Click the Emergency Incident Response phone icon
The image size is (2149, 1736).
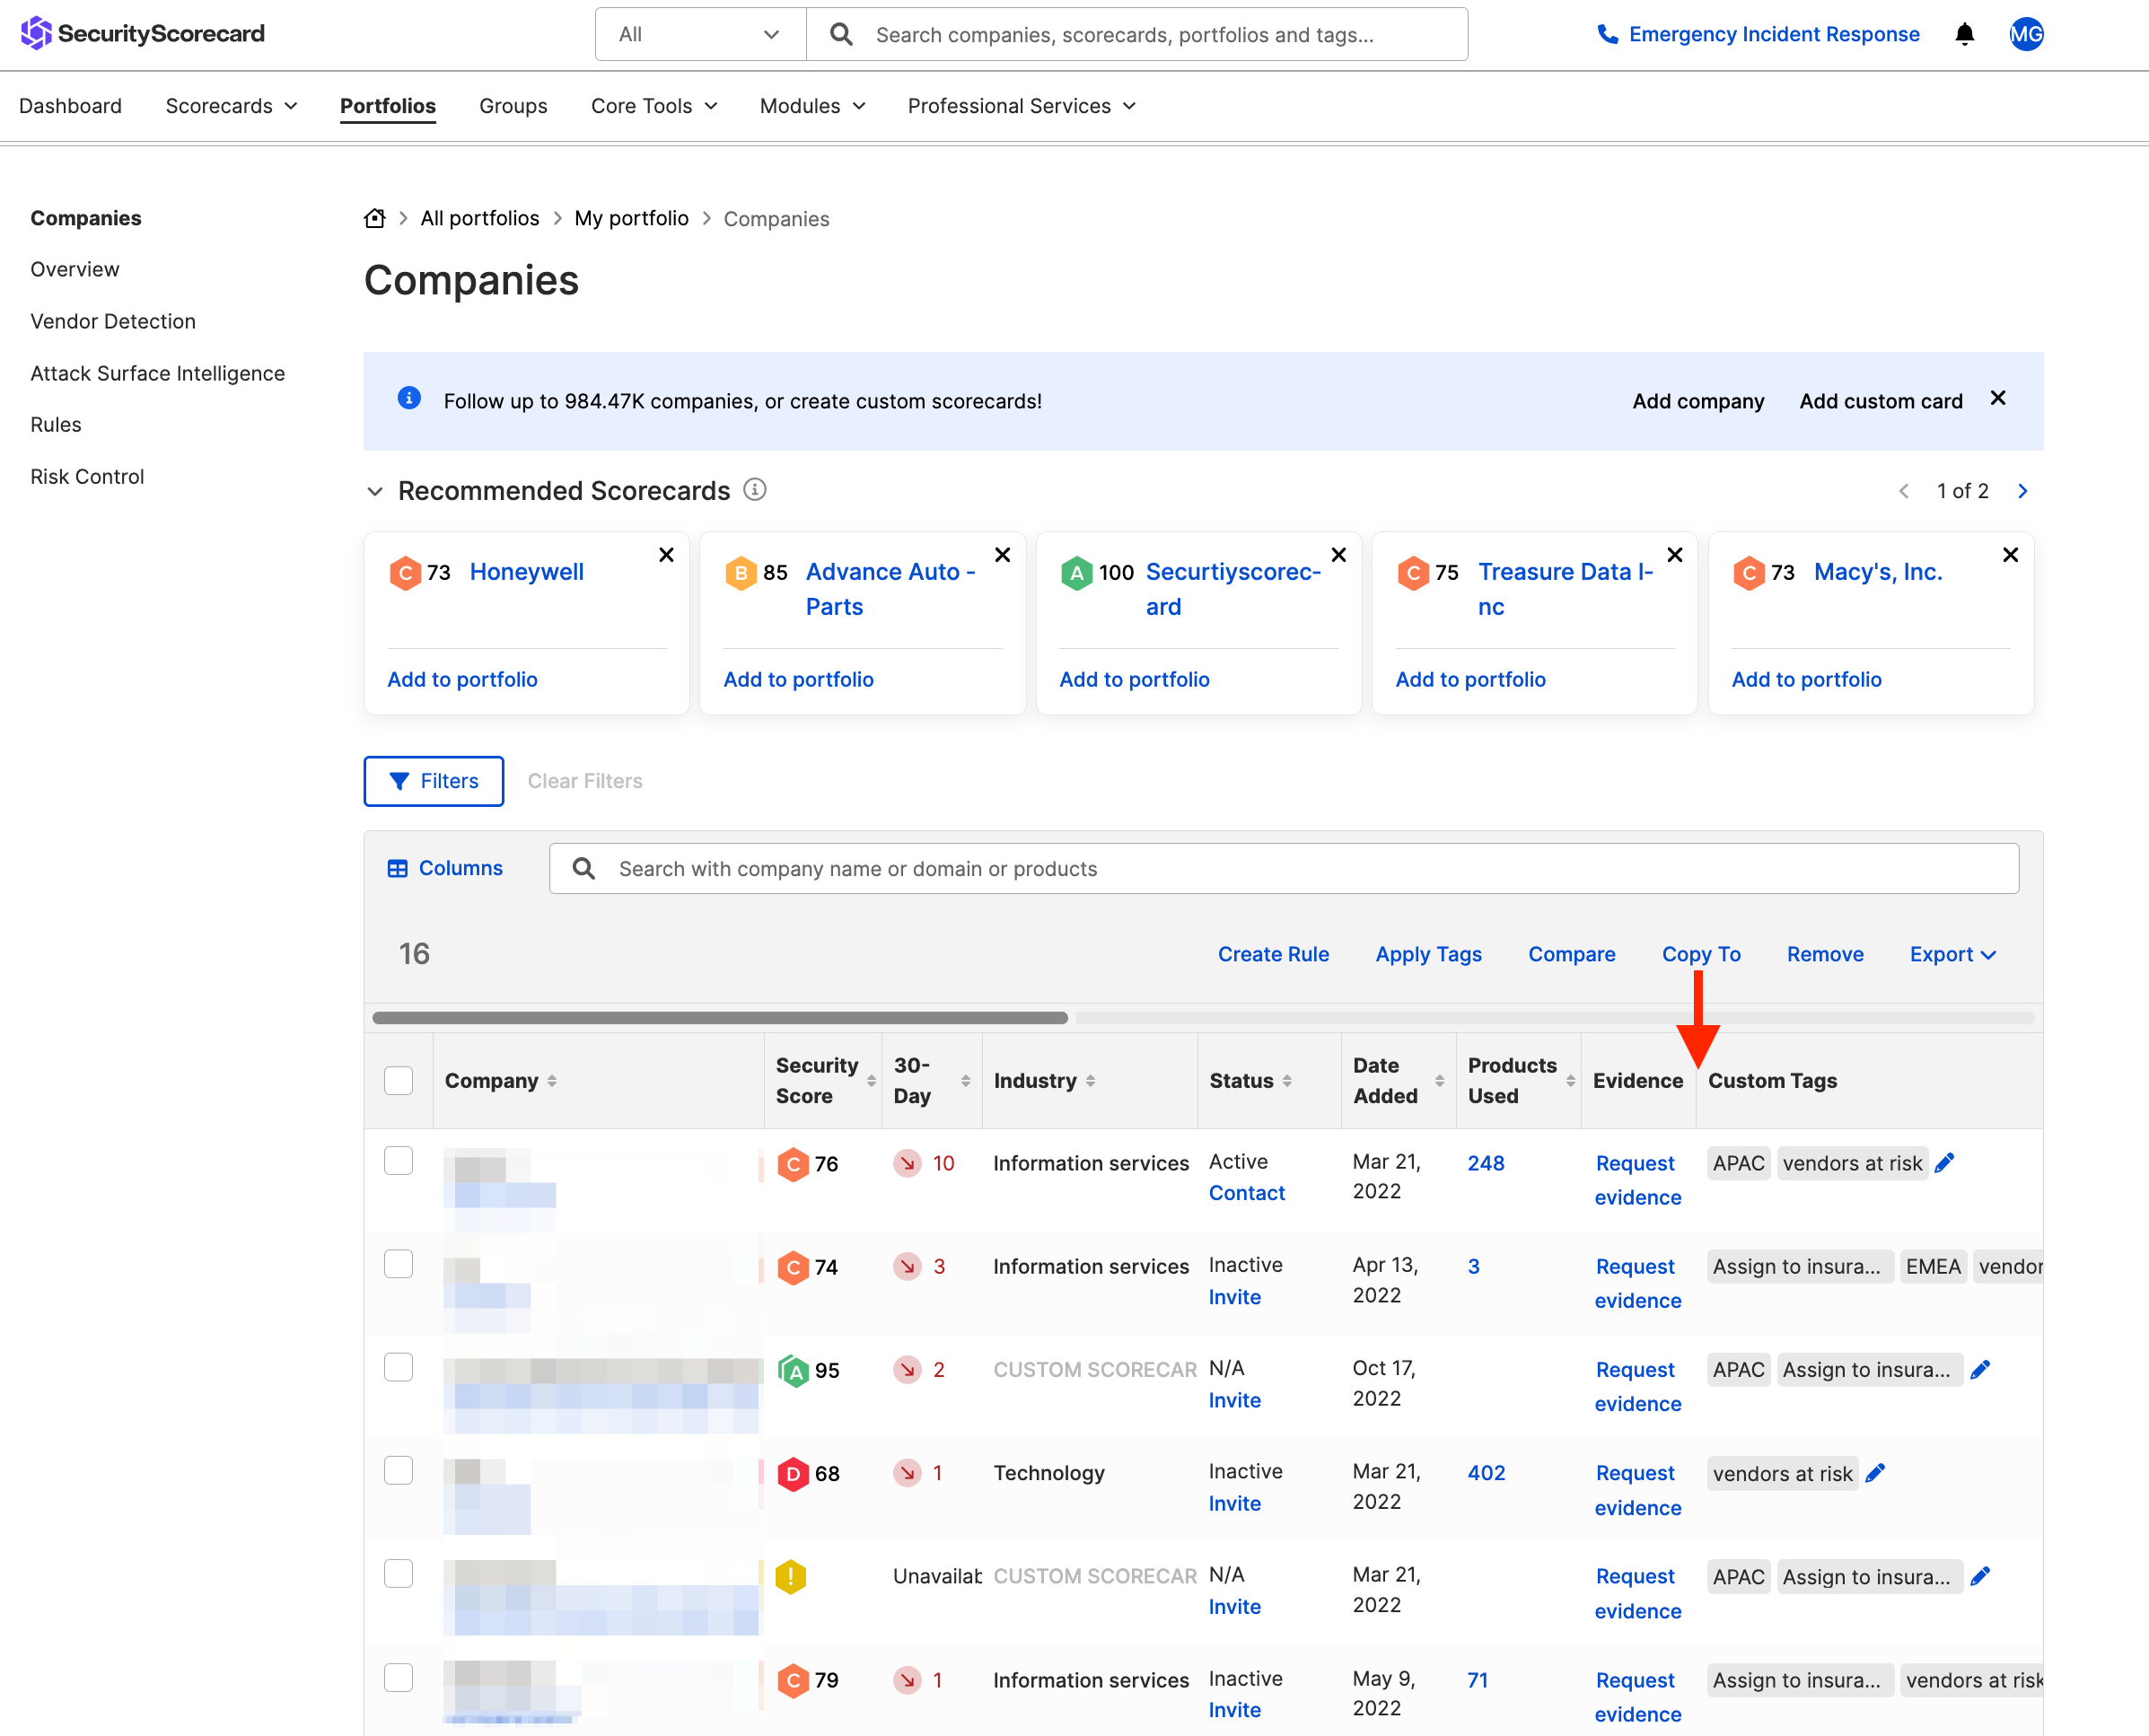click(1607, 34)
